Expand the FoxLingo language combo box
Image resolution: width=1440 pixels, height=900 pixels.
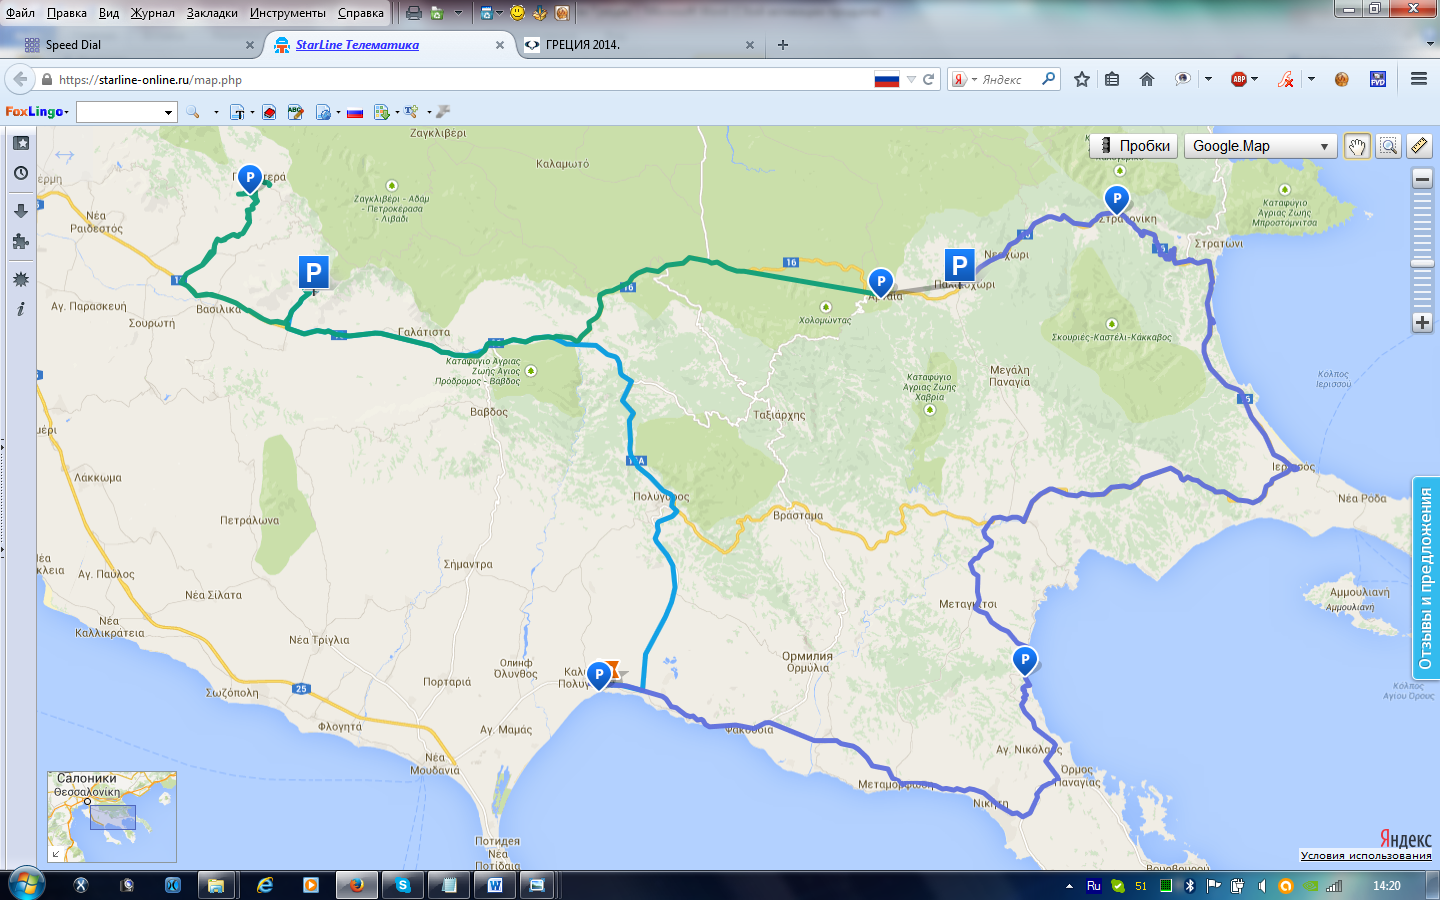click(x=168, y=112)
